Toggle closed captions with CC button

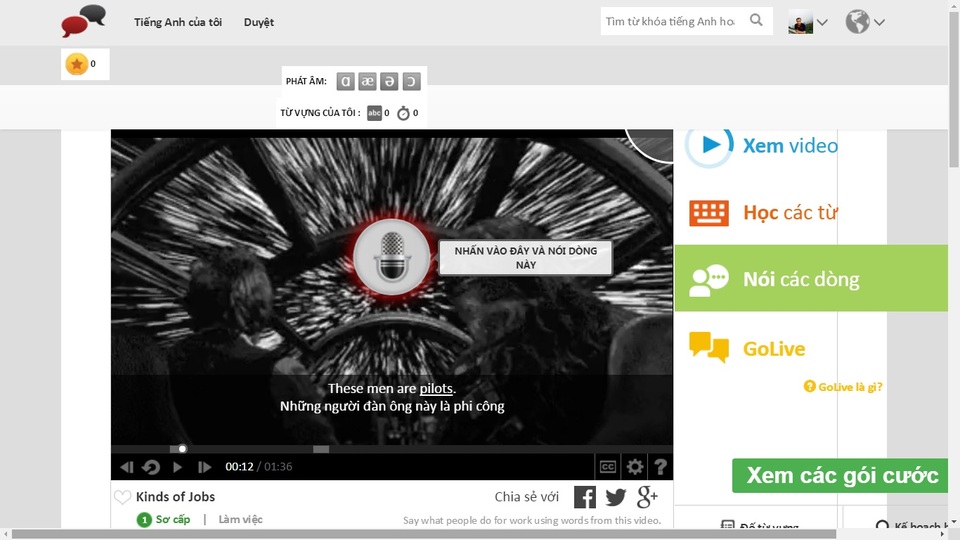pyautogui.click(x=607, y=467)
